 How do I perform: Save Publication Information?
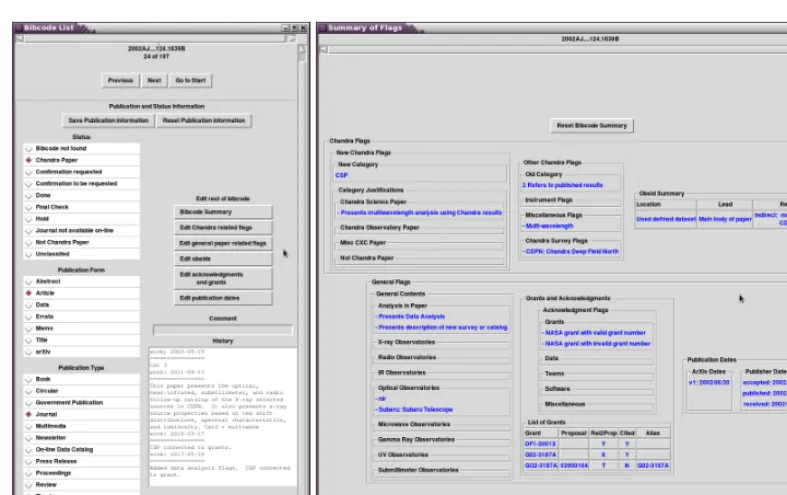click(108, 120)
